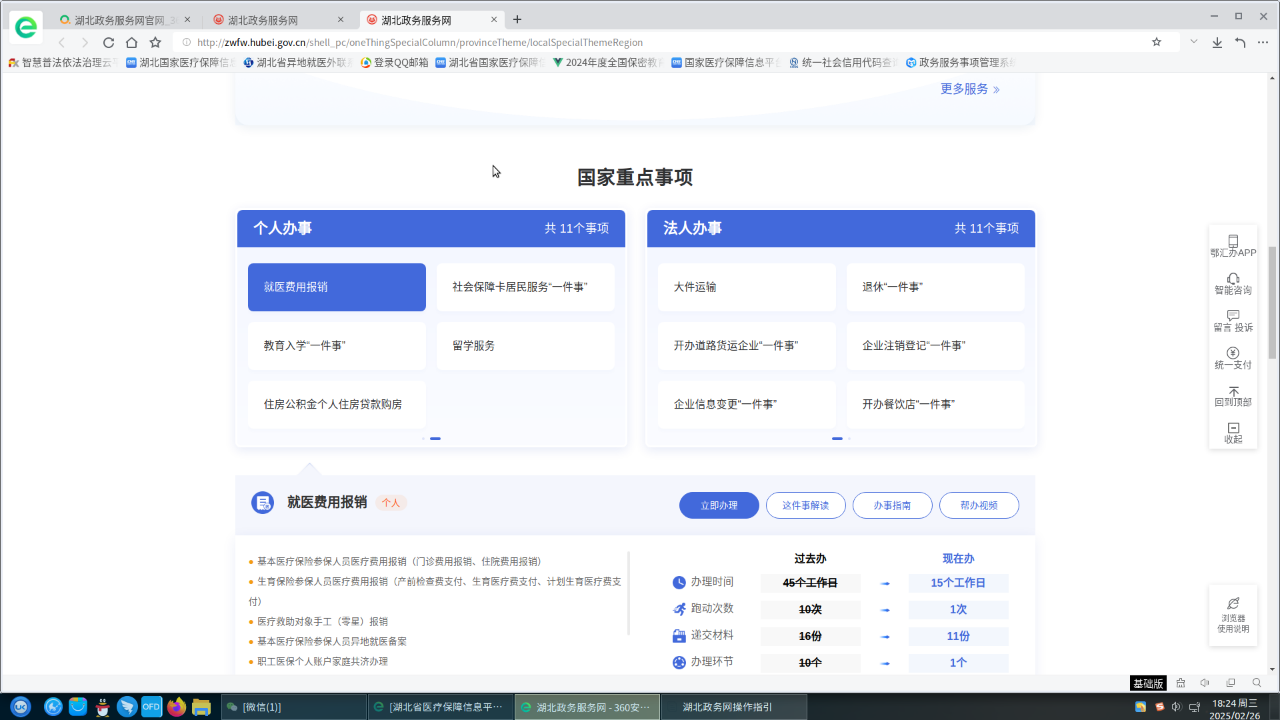Image resolution: width=1280 pixels, height=720 pixels.
Task: Switch to the first 湖北政务服务网官网 tab
Action: click(x=119, y=20)
